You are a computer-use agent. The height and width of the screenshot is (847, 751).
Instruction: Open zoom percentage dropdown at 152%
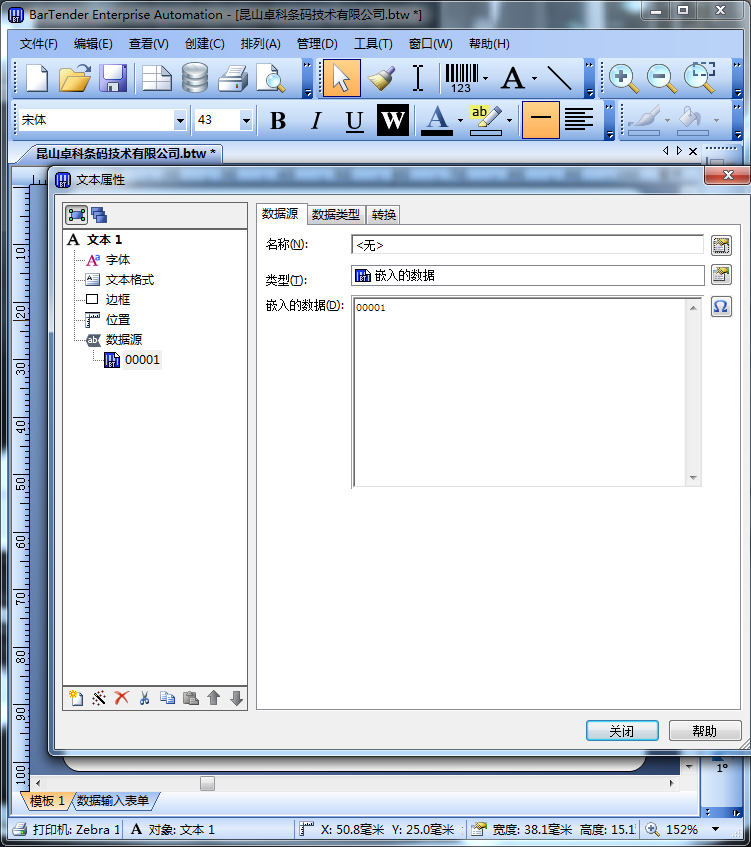point(716,829)
